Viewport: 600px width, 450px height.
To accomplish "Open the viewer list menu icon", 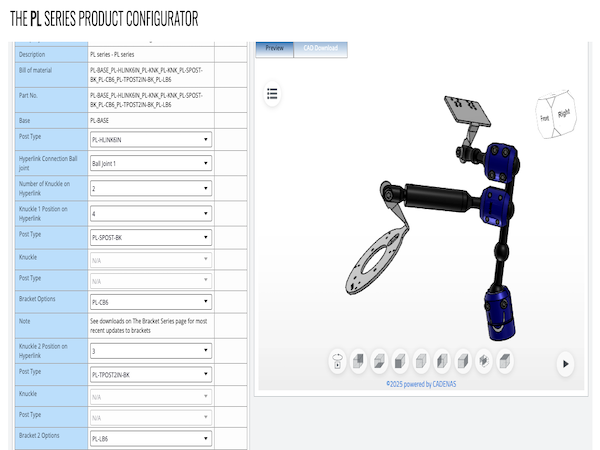I will coord(272,93).
